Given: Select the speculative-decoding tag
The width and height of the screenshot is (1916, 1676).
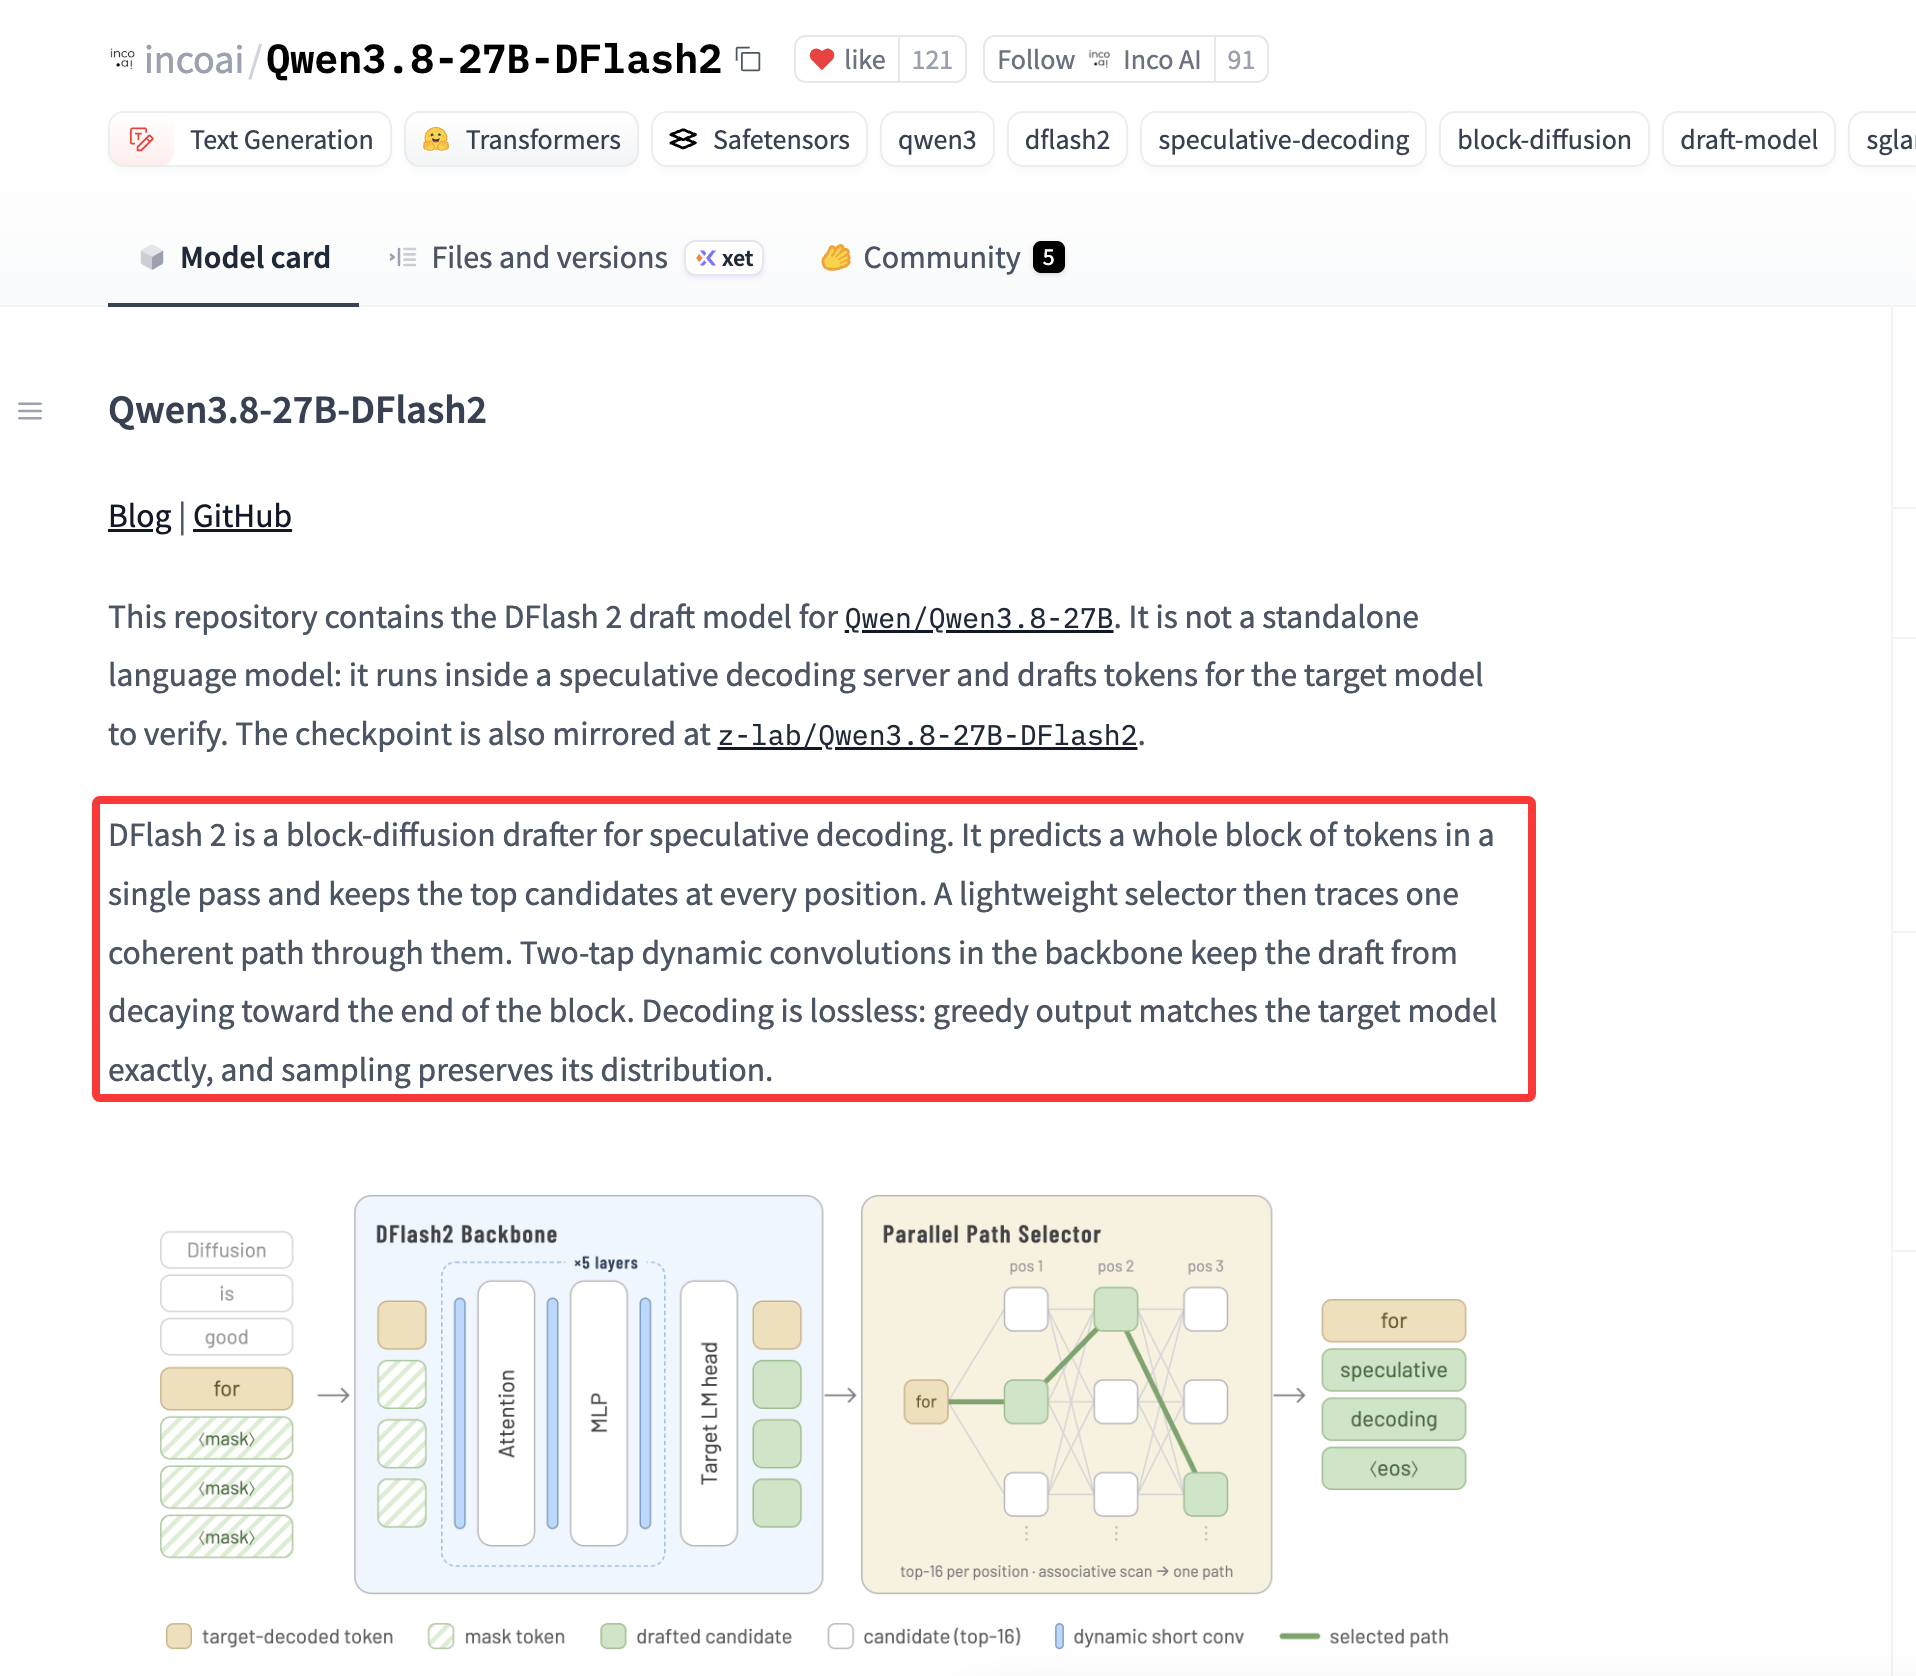Looking at the screenshot, I should 1284,140.
